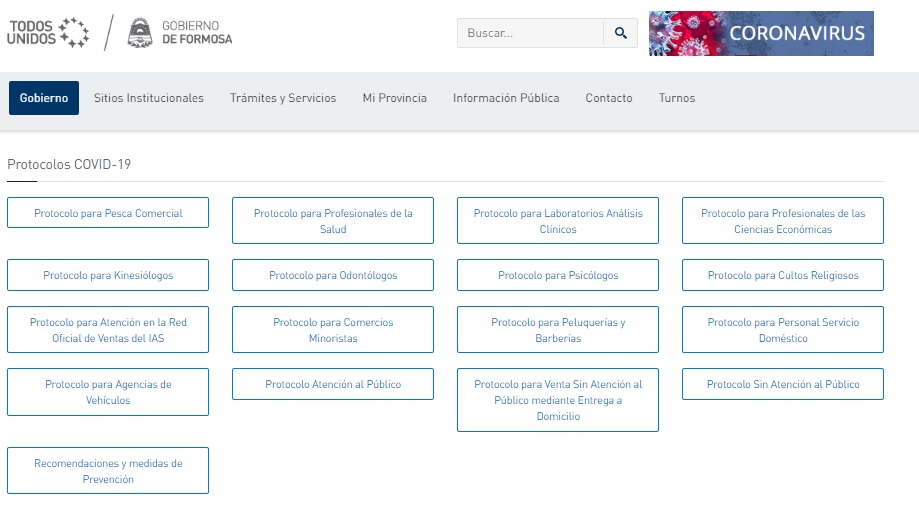Open the Turnos menu item
Image resolution: width=919 pixels, height=507 pixels.
(x=677, y=98)
